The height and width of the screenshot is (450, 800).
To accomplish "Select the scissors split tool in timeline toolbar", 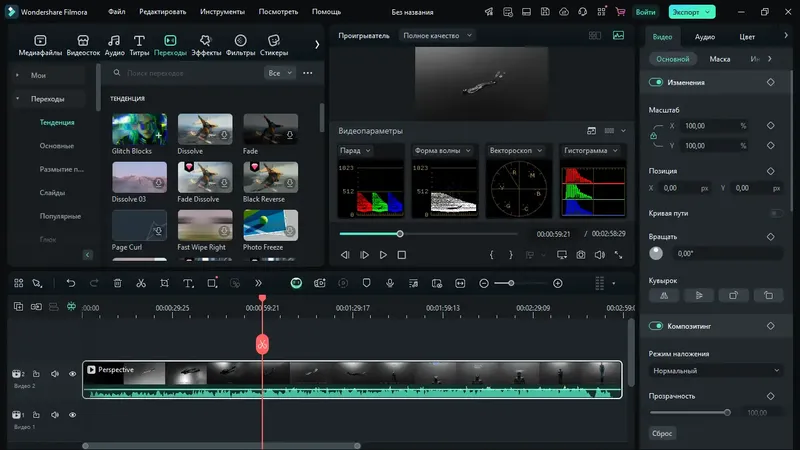I will [141, 283].
